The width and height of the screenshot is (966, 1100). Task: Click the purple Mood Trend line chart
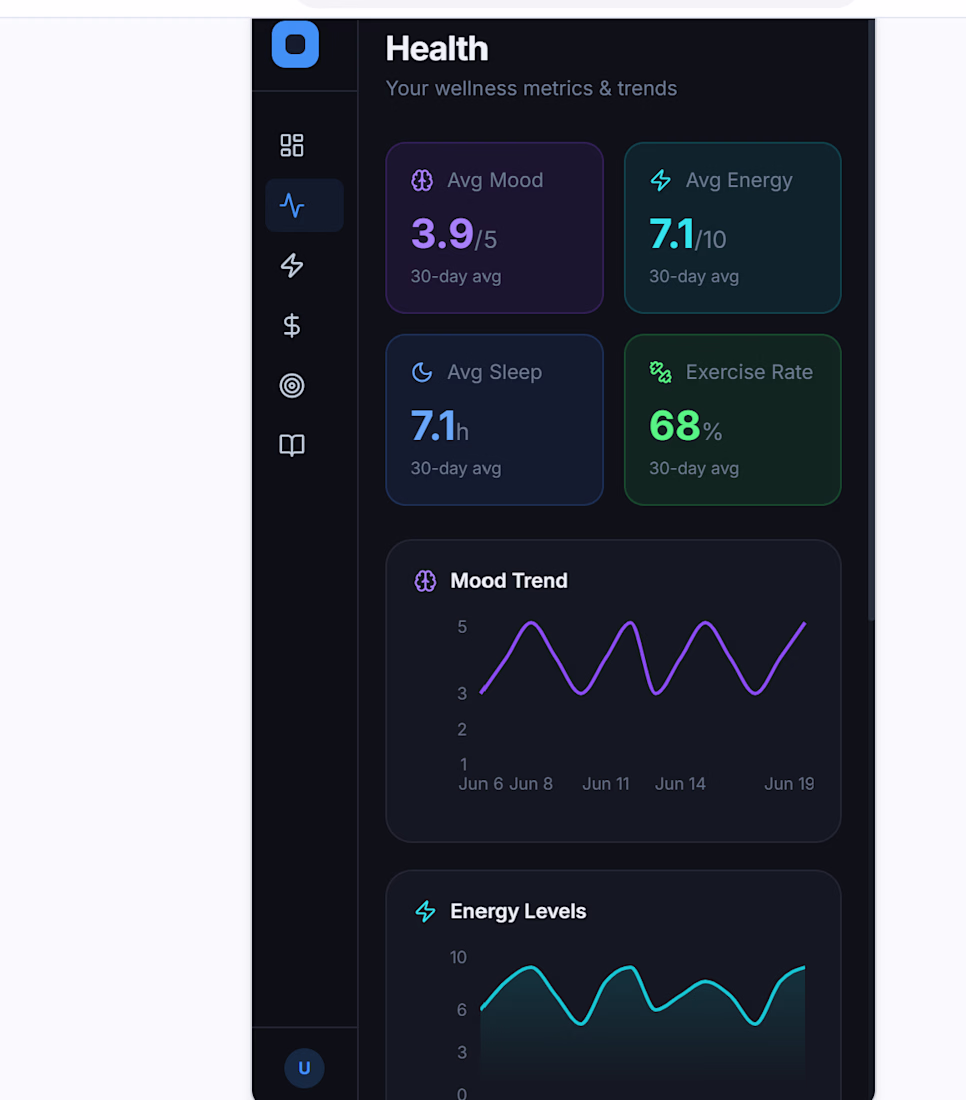point(643,658)
